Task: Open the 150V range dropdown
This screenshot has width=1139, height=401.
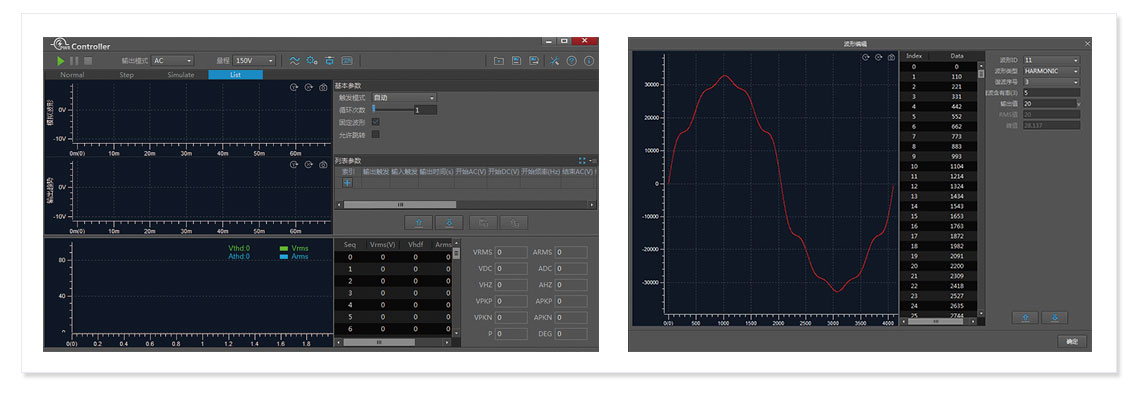Action: tap(254, 61)
